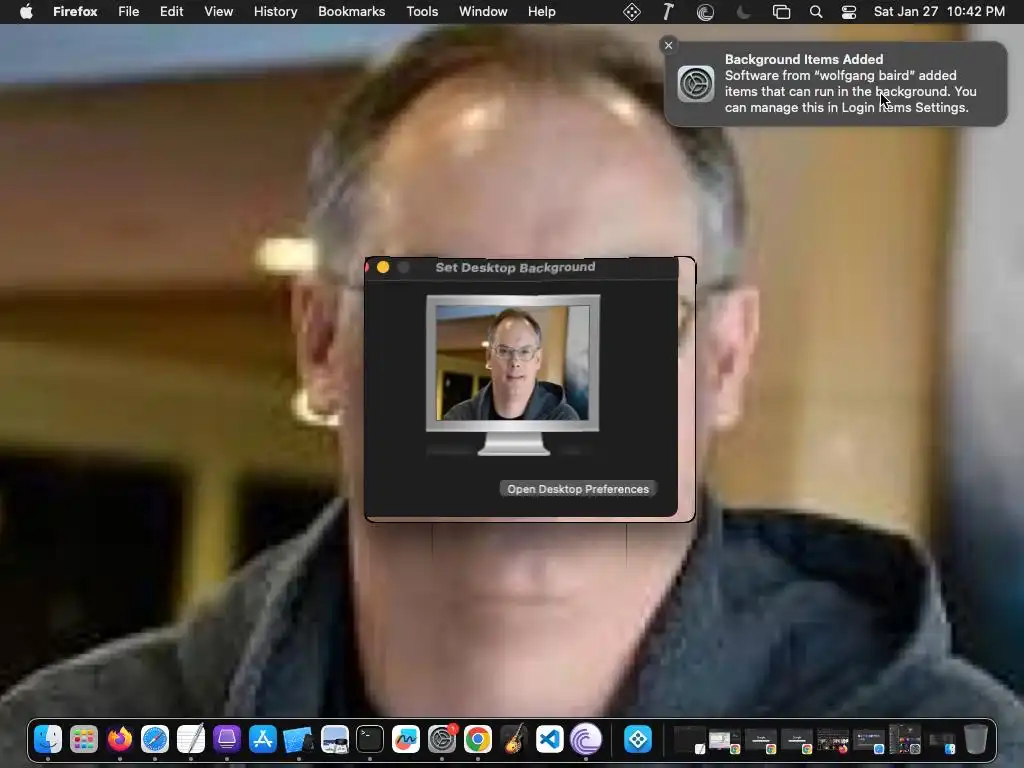Open the purple spiral app in the Dock
The width and height of the screenshot is (1024, 768).
(586, 739)
